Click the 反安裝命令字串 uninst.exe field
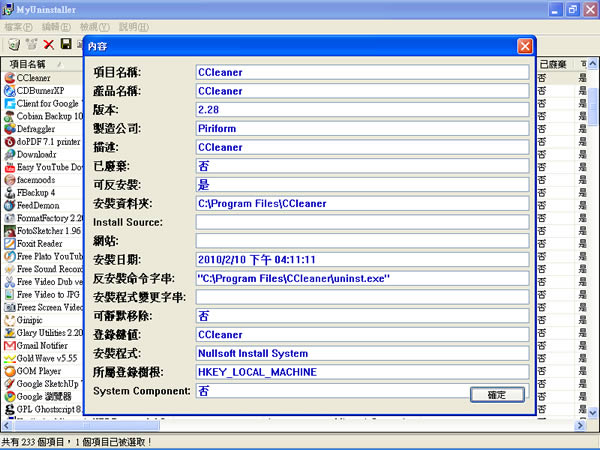This screenshot has height=450, width=600. click(362, 279)
